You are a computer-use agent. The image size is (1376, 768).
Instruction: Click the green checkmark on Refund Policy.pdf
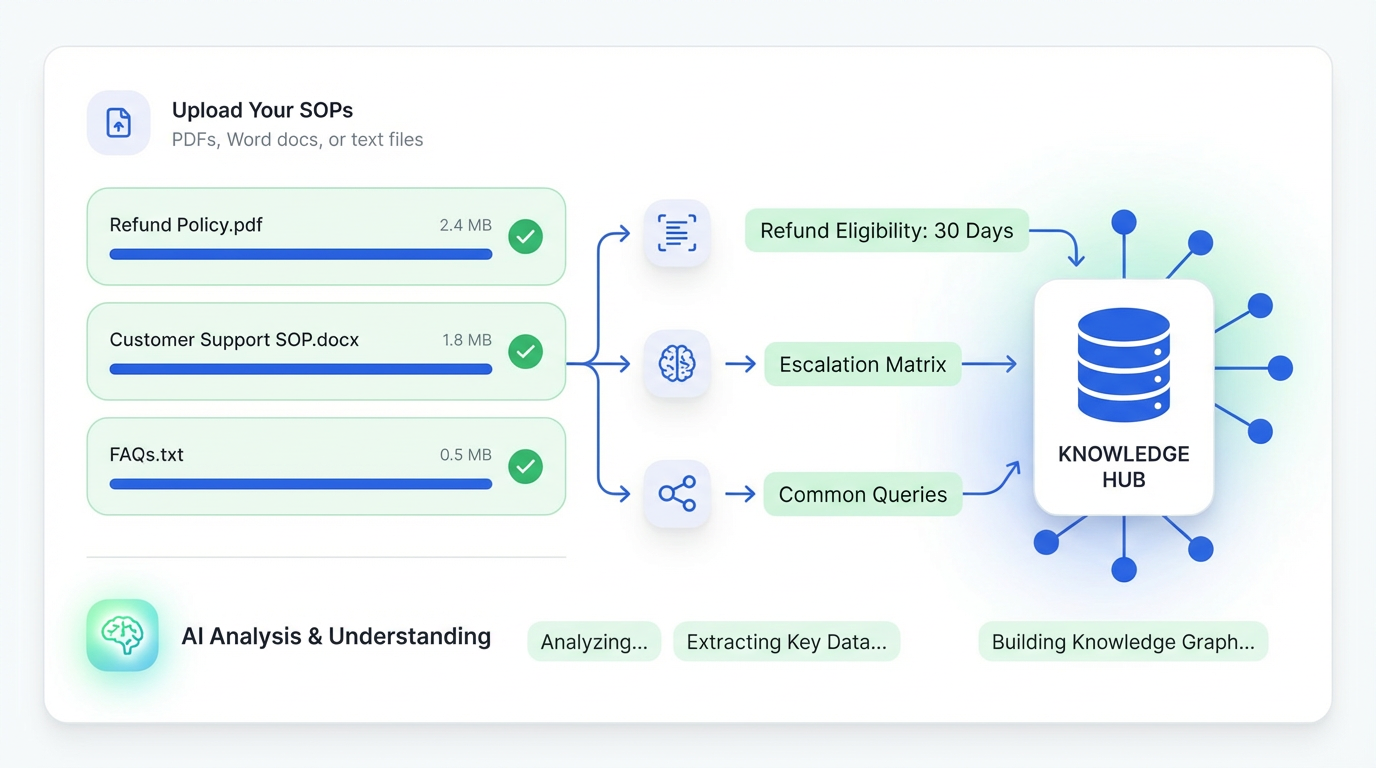(x=525, y=236)
